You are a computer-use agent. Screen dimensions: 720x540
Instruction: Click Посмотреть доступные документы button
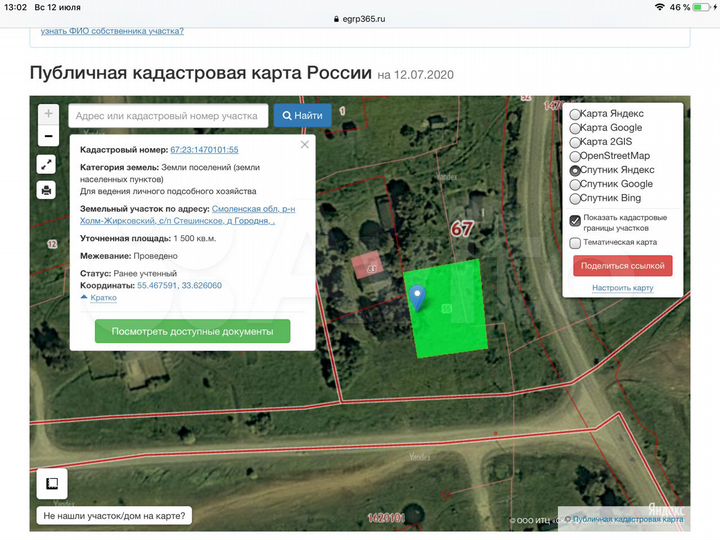(192, 331)
